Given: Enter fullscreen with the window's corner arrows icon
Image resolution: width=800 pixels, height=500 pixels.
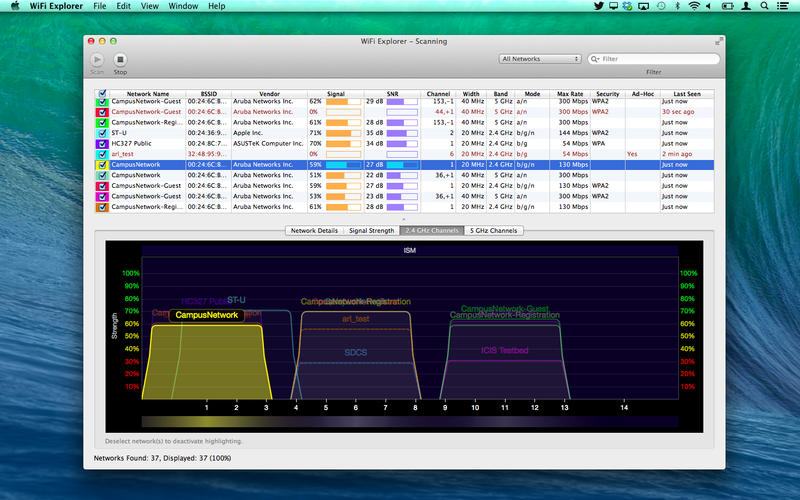Looking at the screenshot, I should click(718, 41).
